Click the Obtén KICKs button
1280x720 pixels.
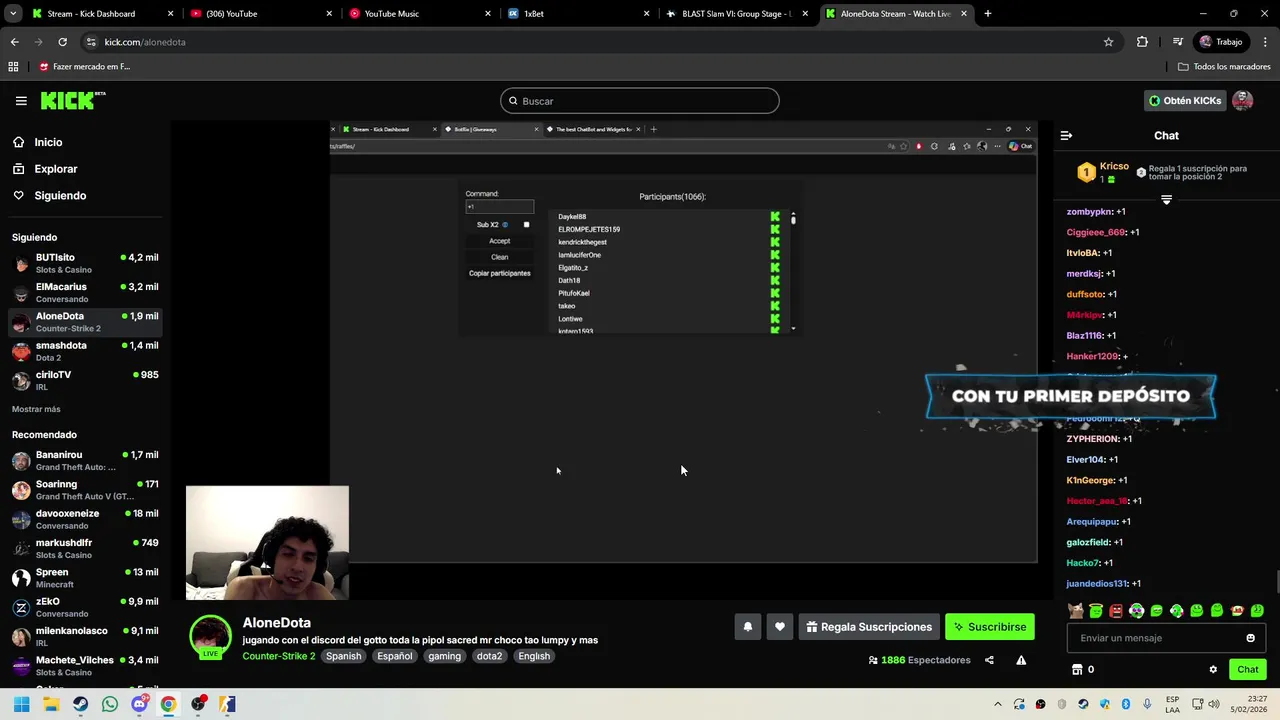tap(1185, 101)
